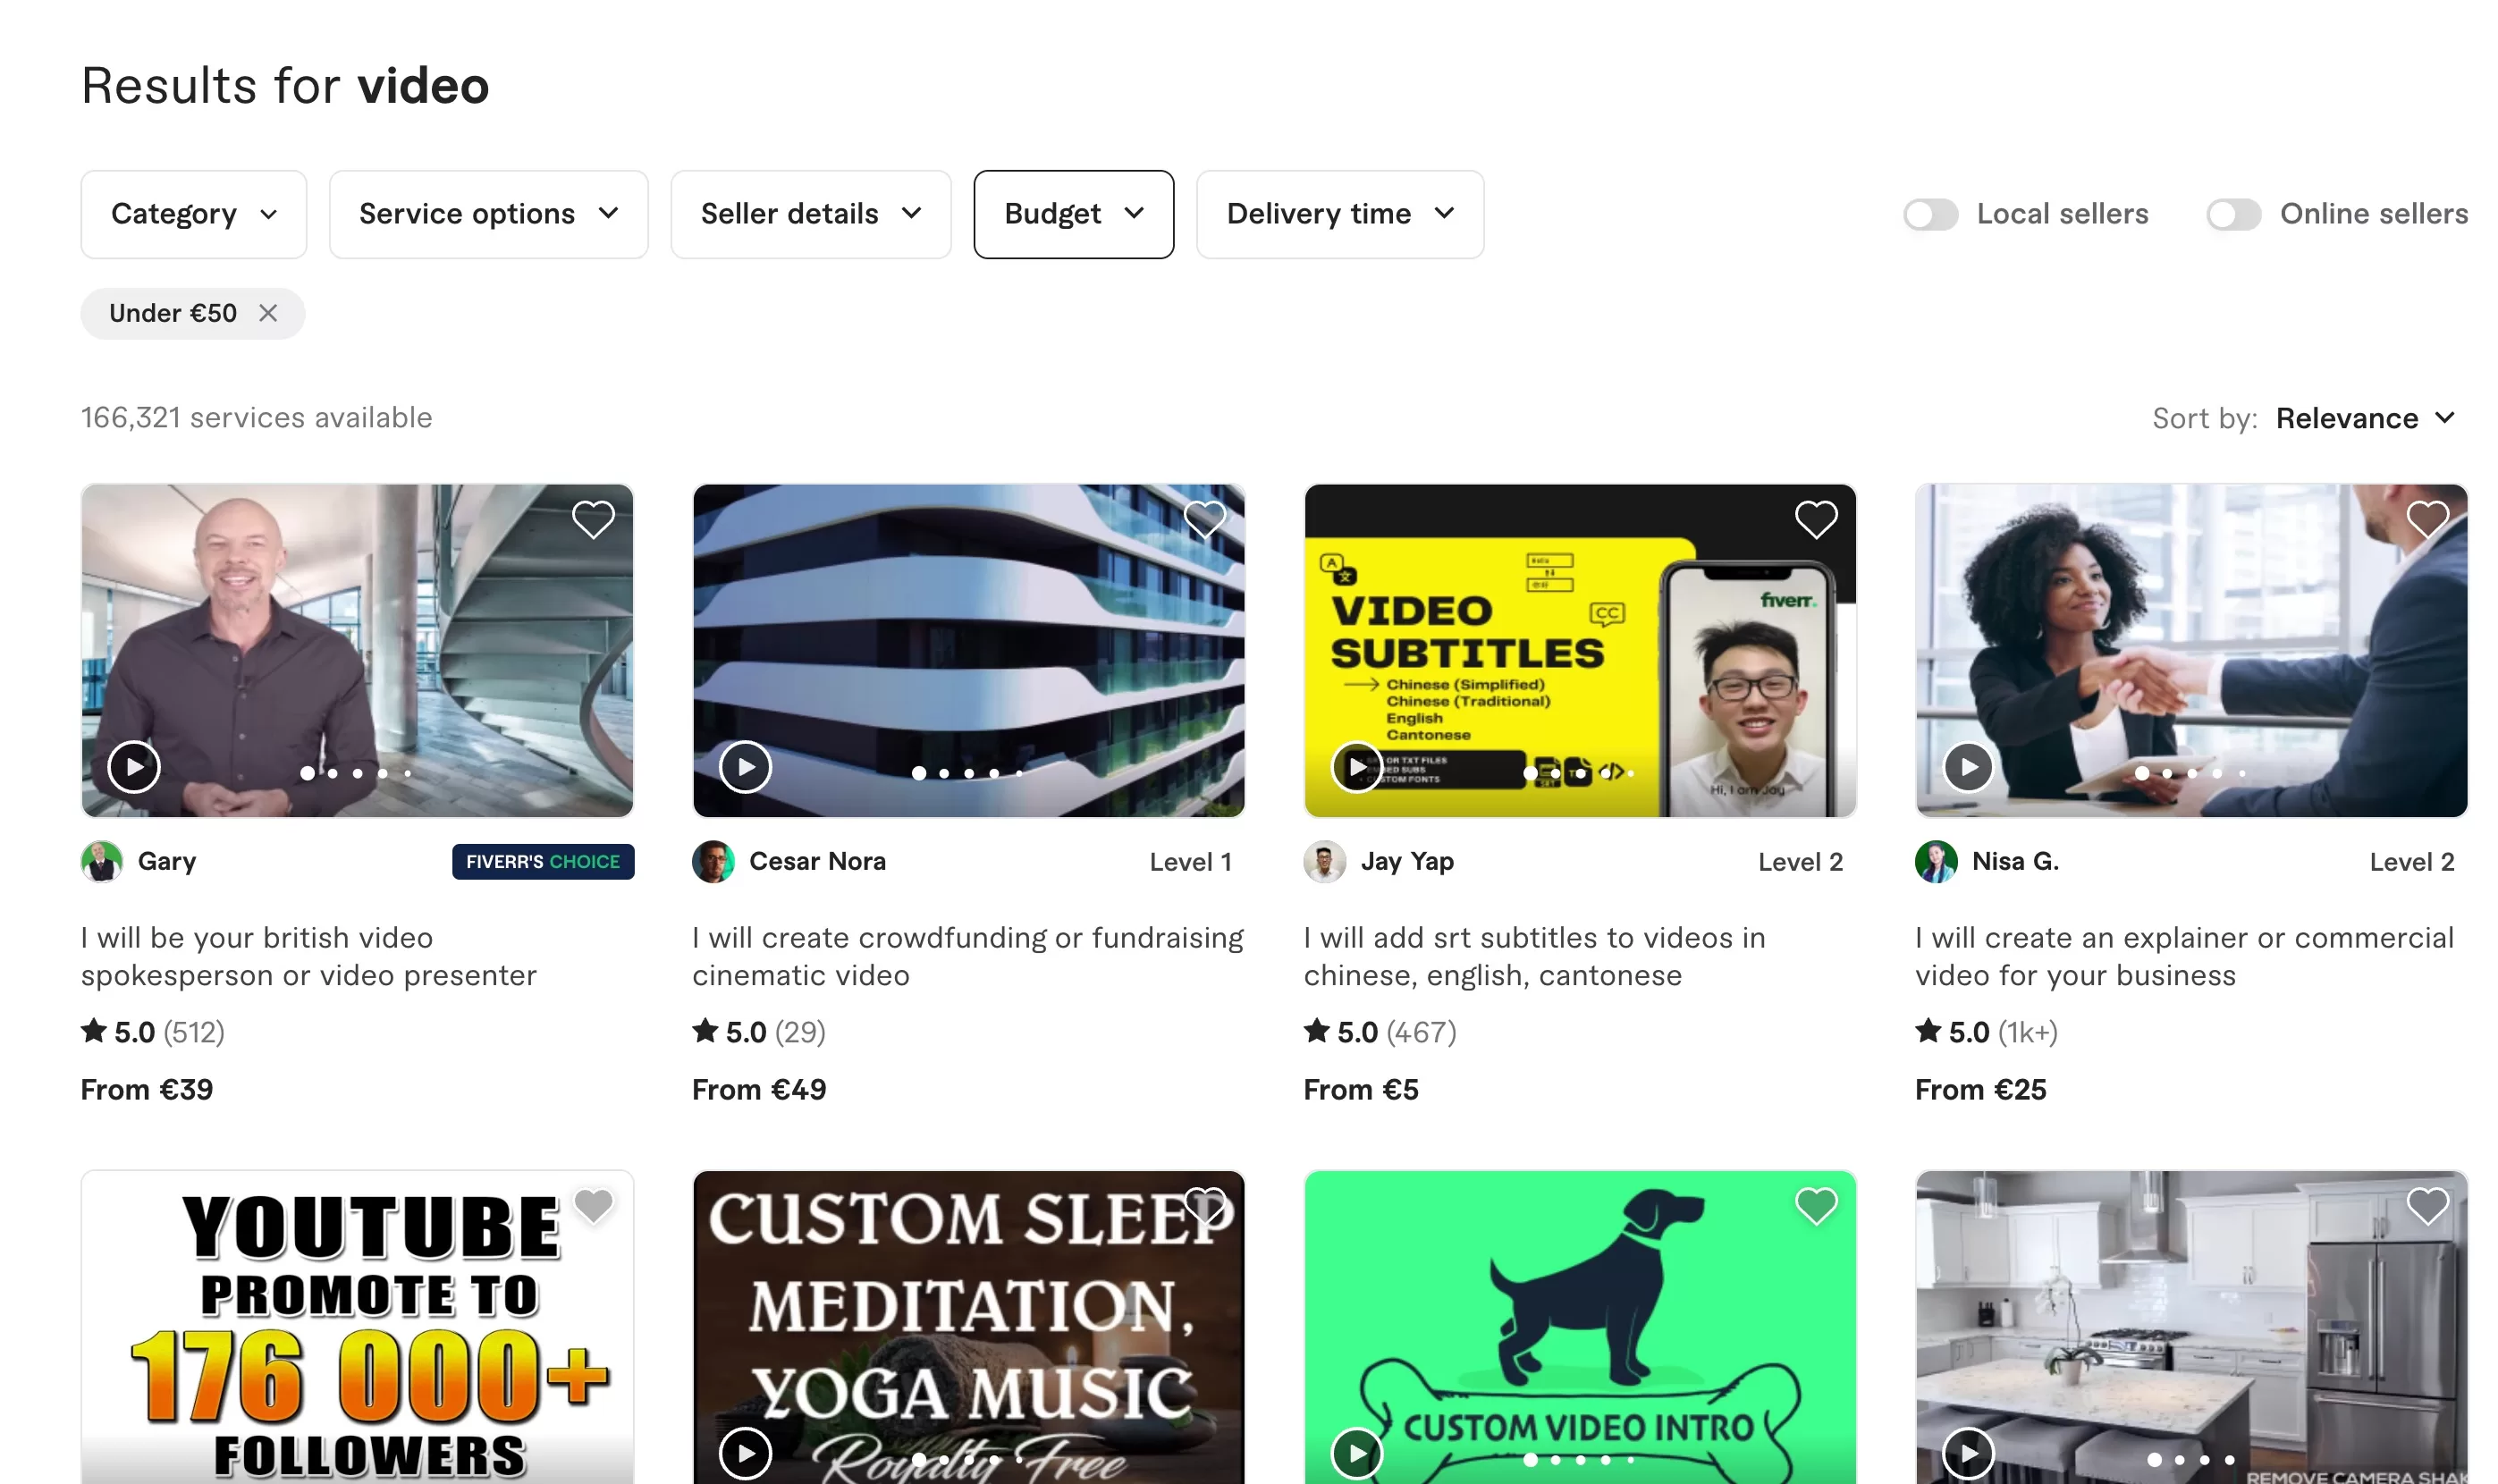Open Gary's spokesperson gig thumbnail
Image resolution: width=2498 pixels, height=1484 pixels.
pyautogui.click(x=357, y=651)
